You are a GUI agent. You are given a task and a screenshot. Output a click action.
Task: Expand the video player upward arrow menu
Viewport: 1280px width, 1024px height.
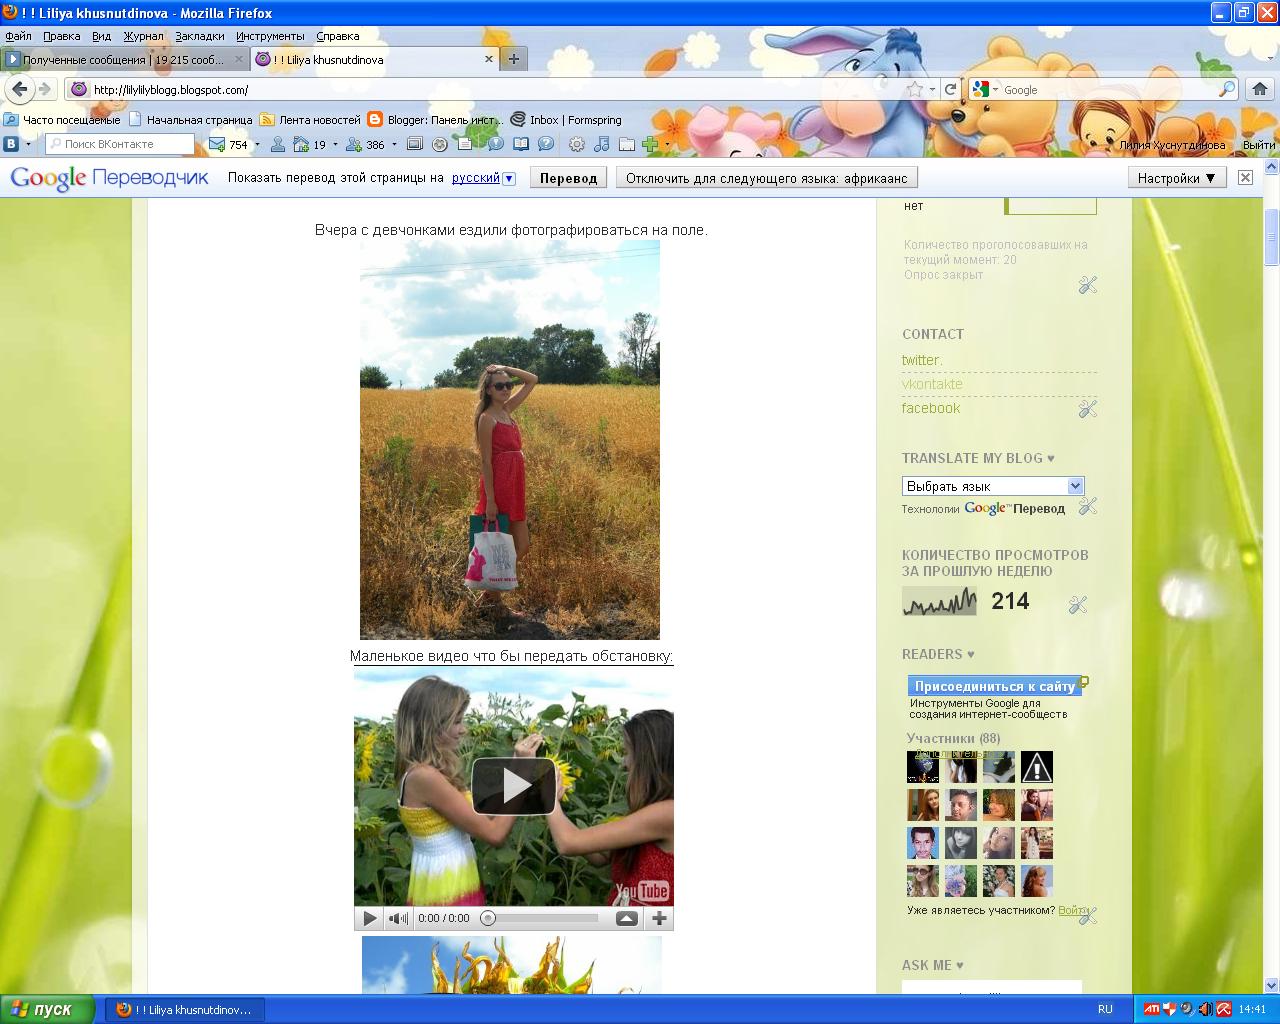tap(627, 918)
